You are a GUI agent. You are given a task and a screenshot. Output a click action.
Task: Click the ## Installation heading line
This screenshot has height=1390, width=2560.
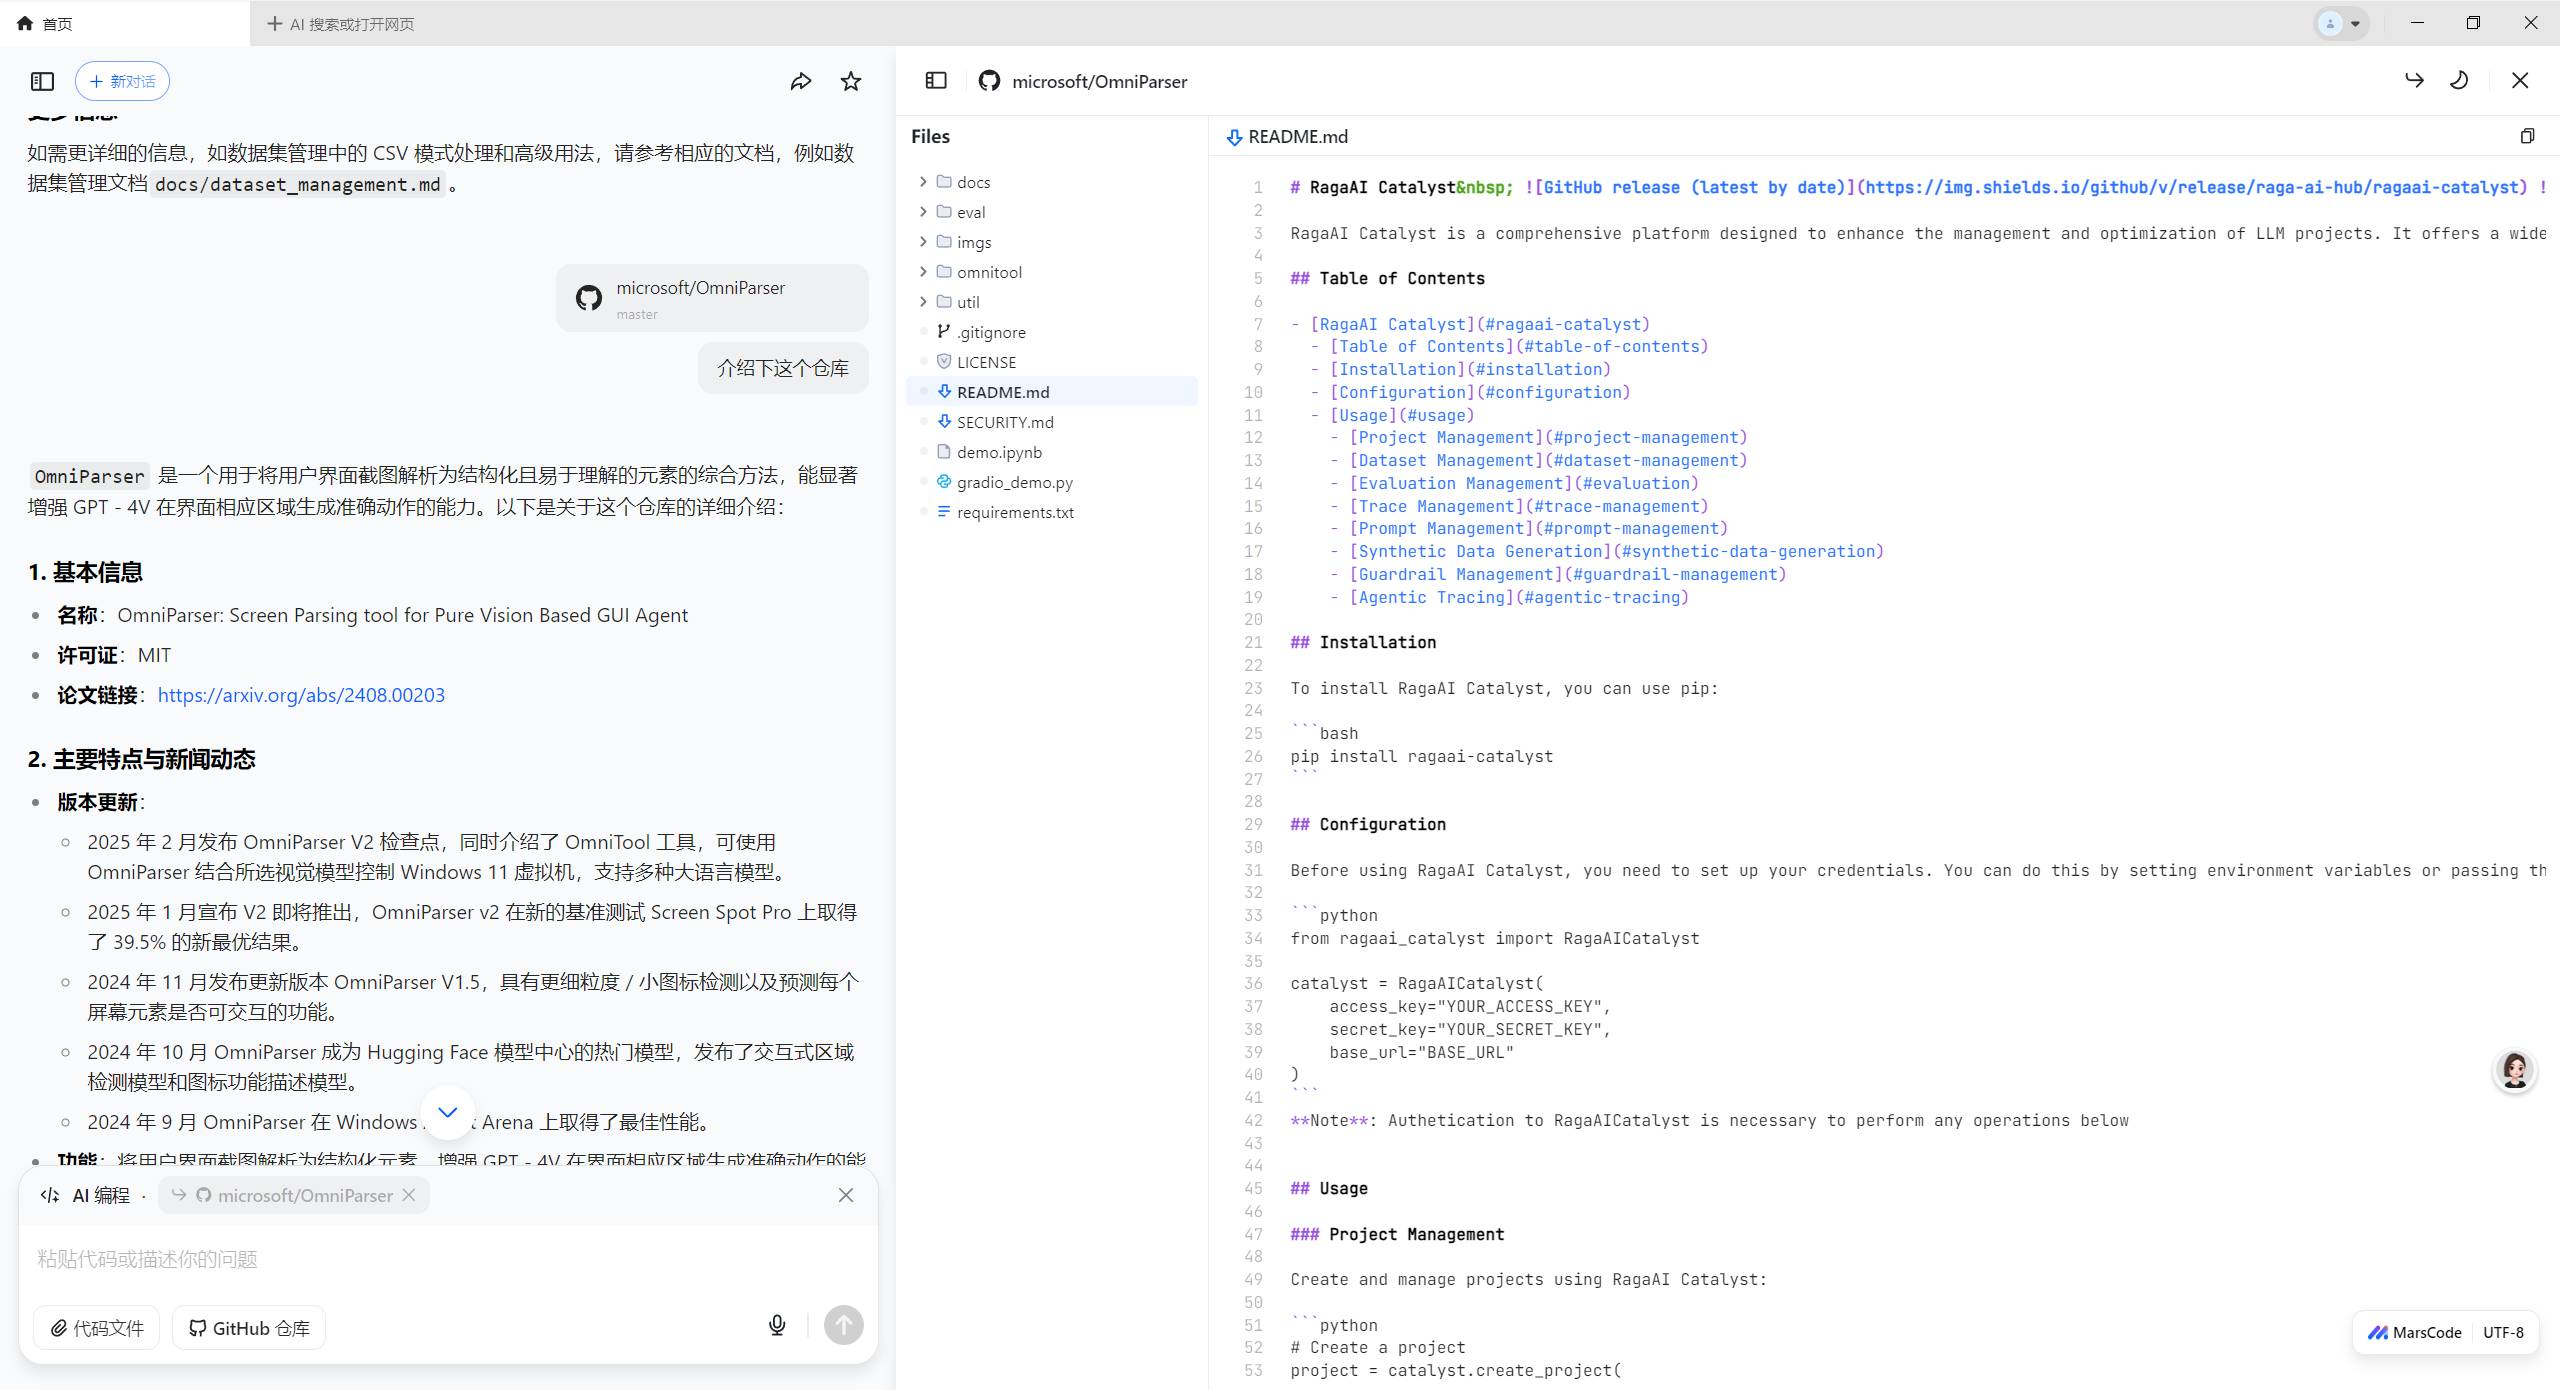(x=1362, y=642)
